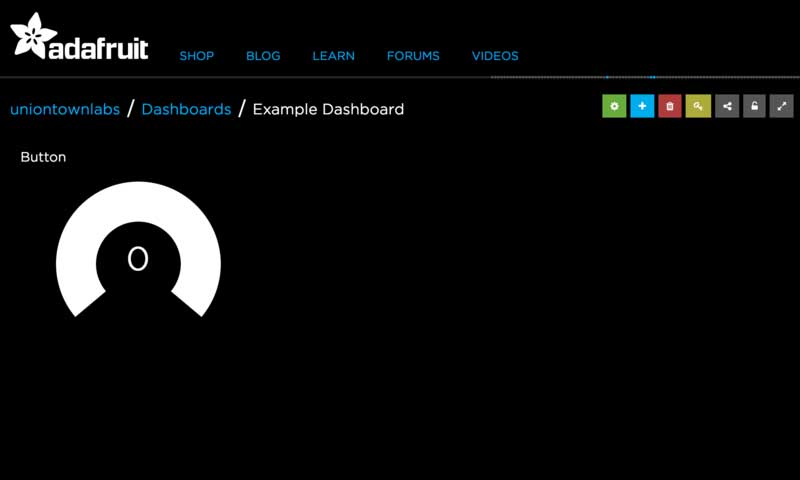The height and width of the screenshot is (480, 800).
Task: Click the Adafruit flower star emblem
Action: [30, 36]
